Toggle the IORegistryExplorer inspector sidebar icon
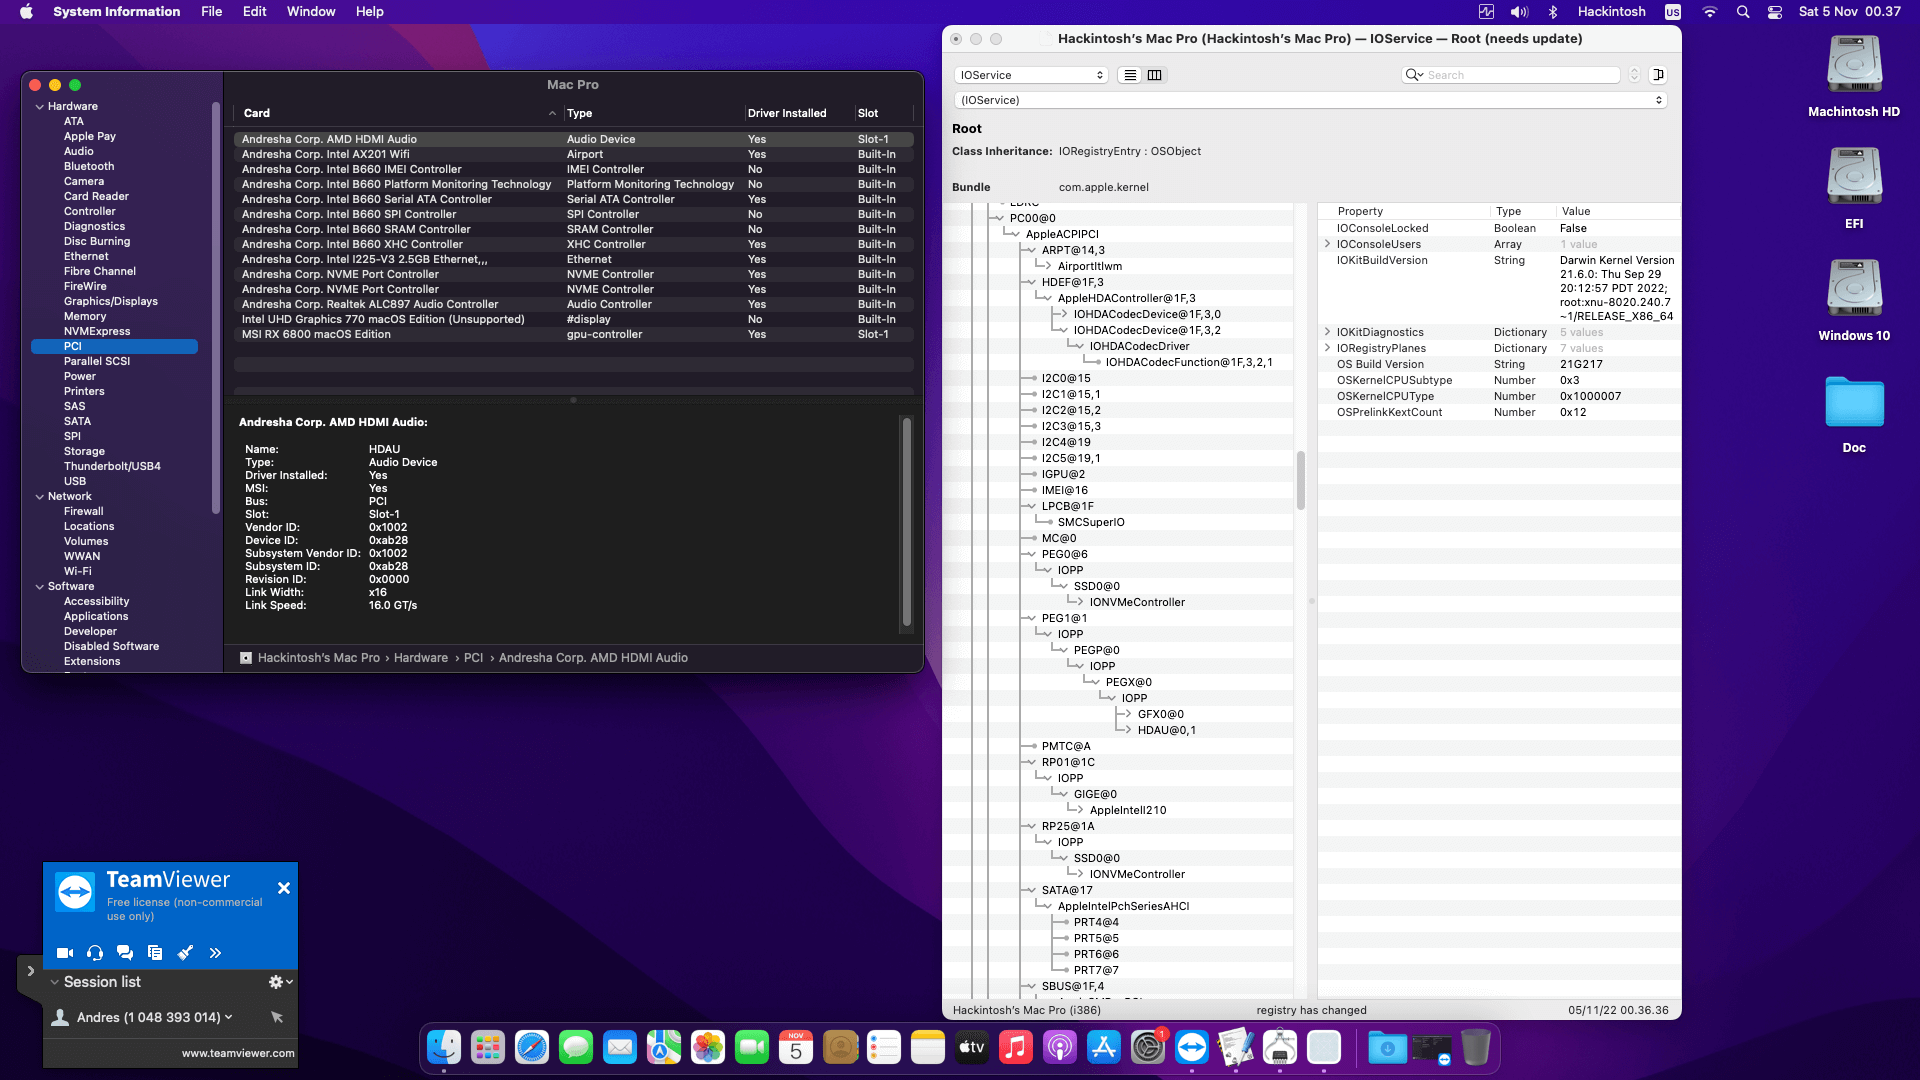This screenshot has height=1080, width=1920. 1658,75
